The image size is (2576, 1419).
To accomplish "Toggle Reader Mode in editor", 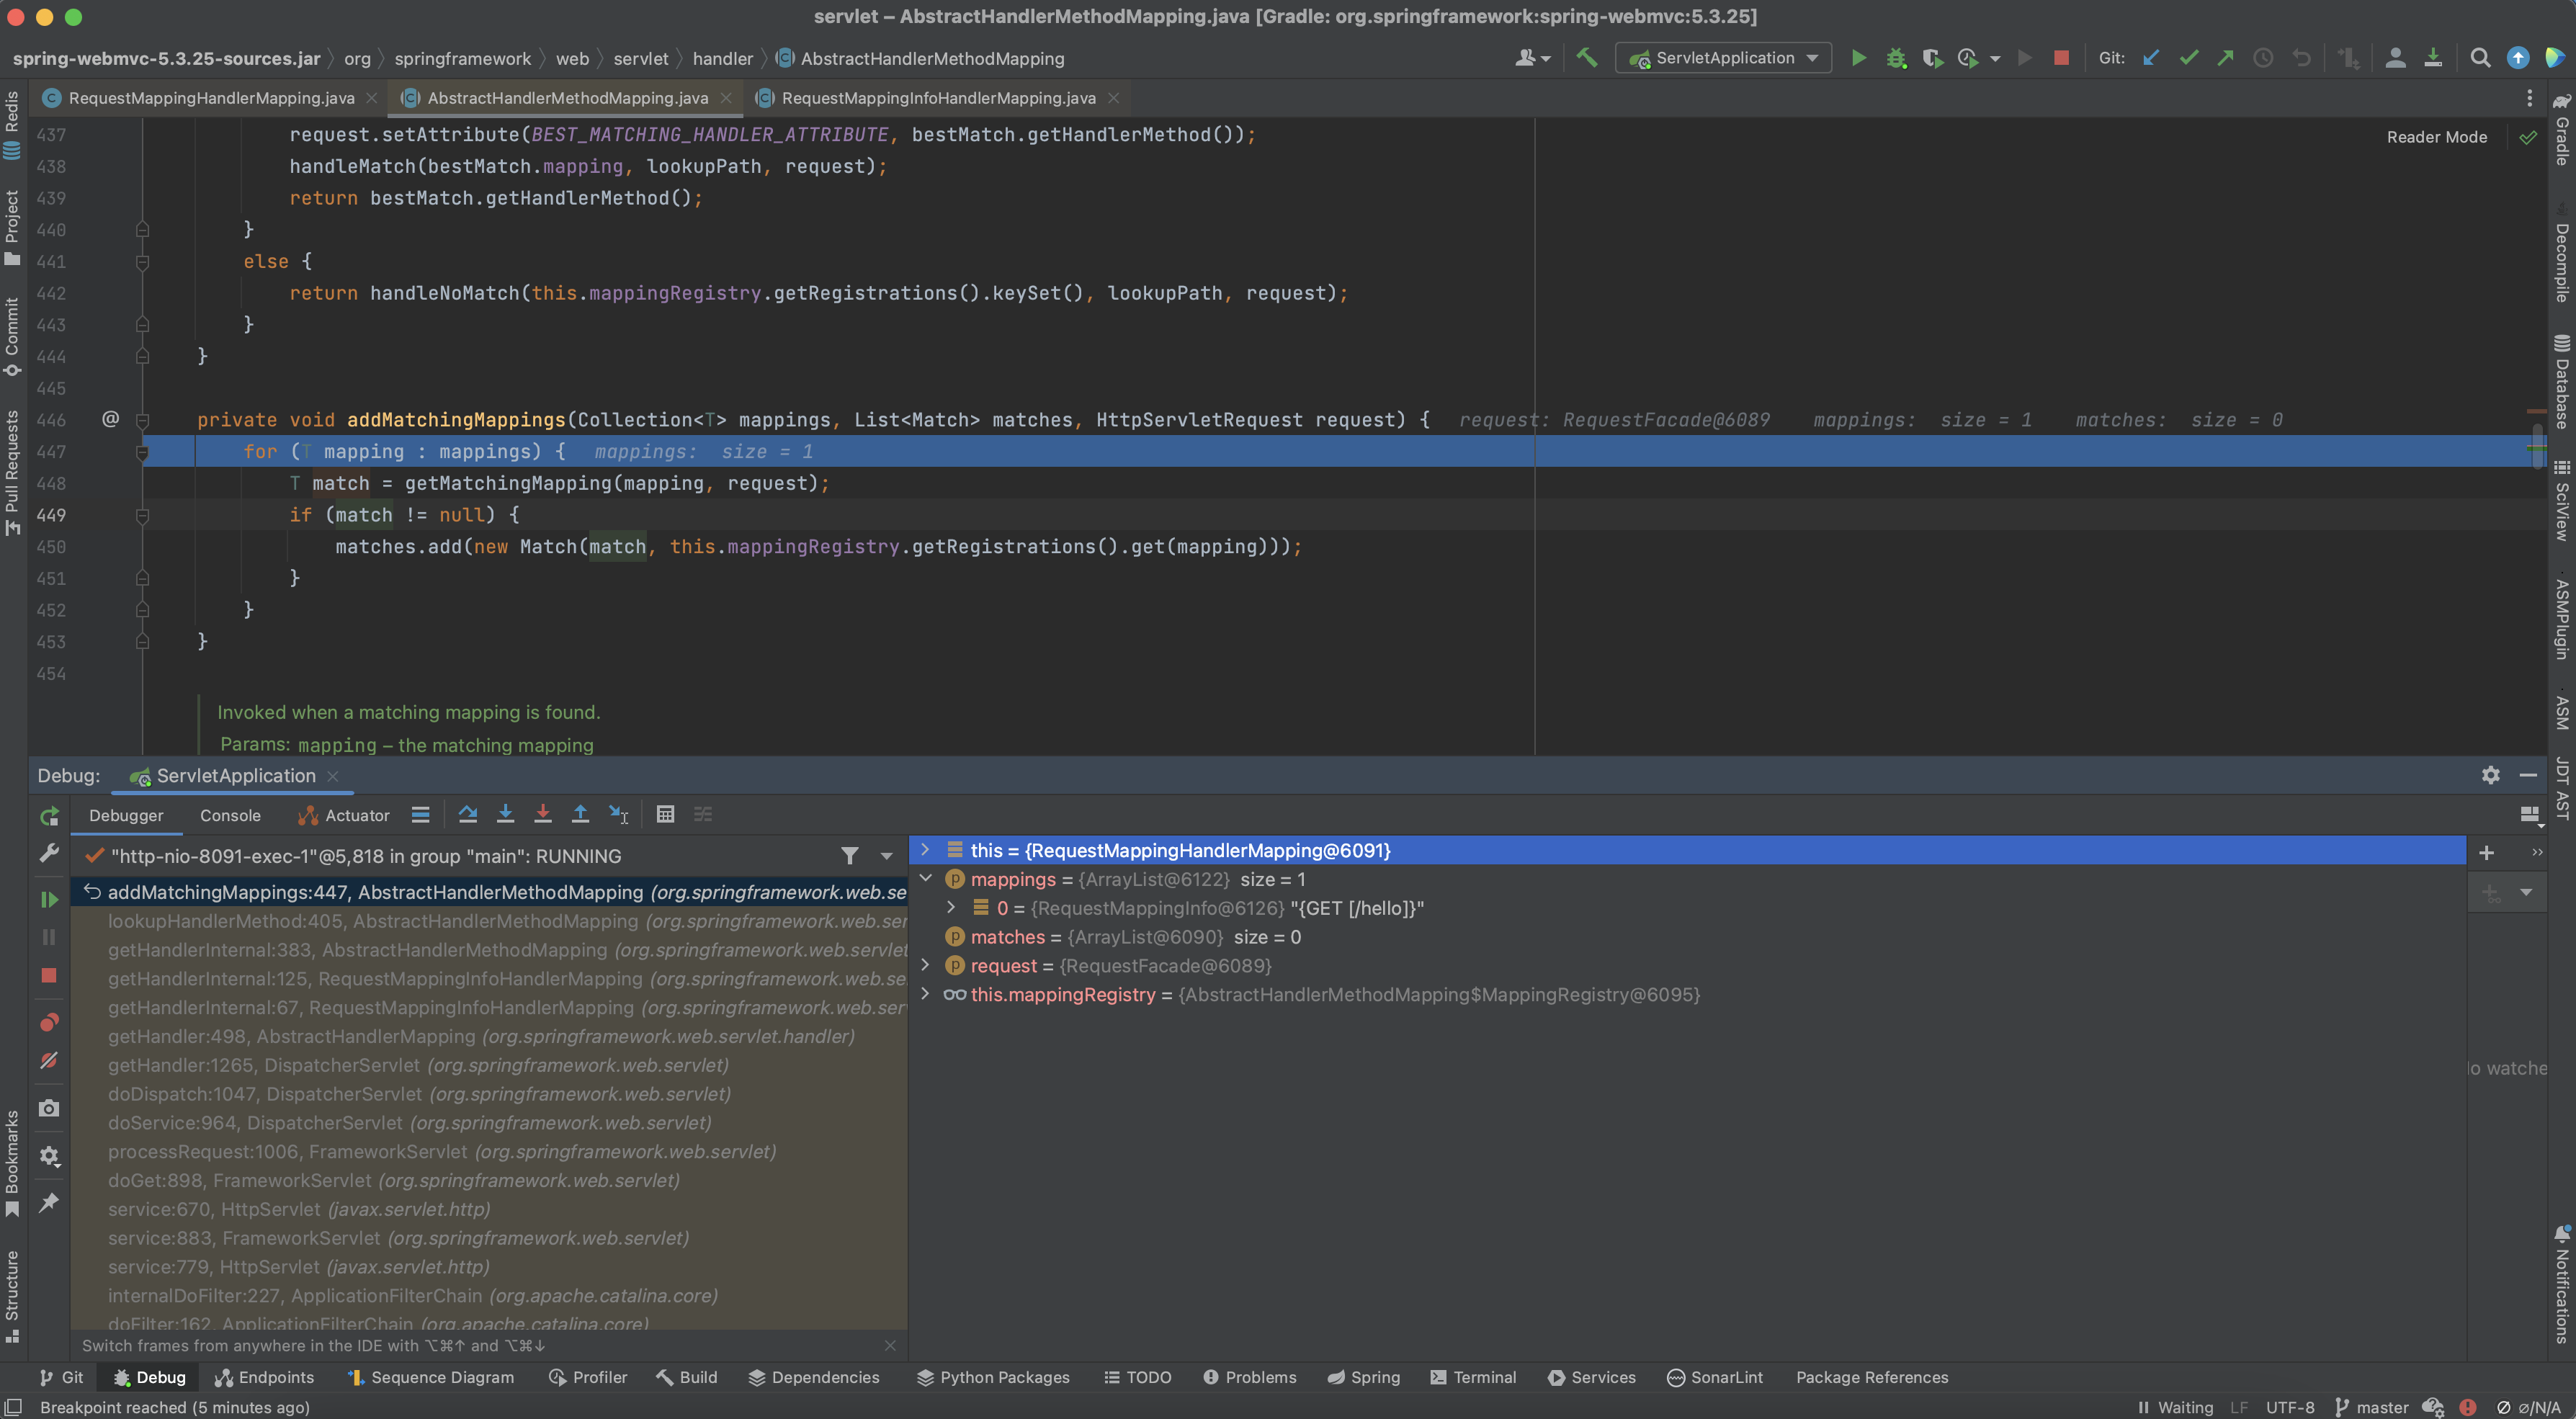I will (2436, 137).
